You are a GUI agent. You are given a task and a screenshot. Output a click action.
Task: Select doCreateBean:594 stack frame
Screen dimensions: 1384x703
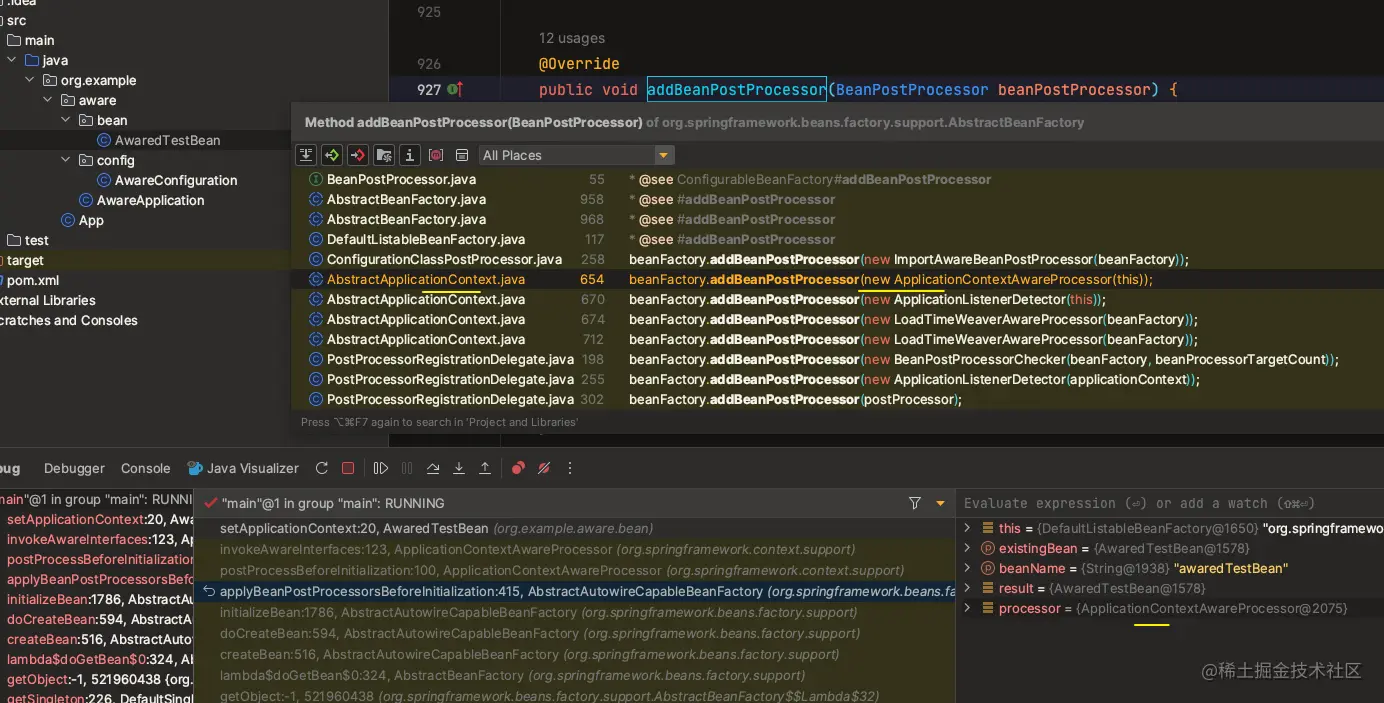(x=575, y=633)
